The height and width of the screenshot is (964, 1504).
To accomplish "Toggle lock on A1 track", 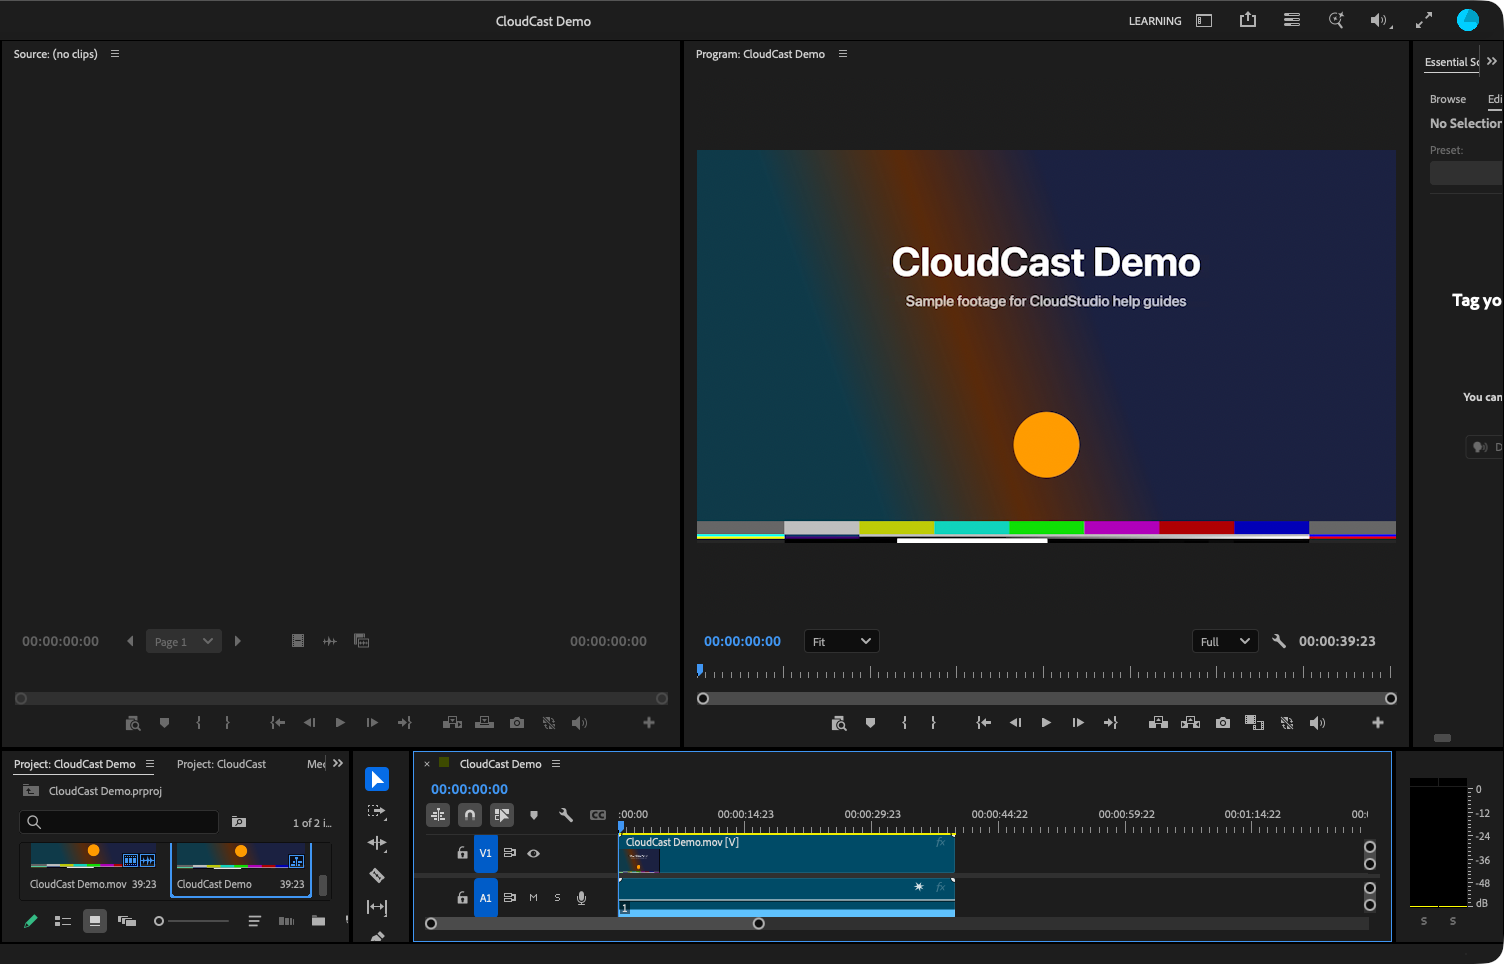I will (x=462, y=898).
